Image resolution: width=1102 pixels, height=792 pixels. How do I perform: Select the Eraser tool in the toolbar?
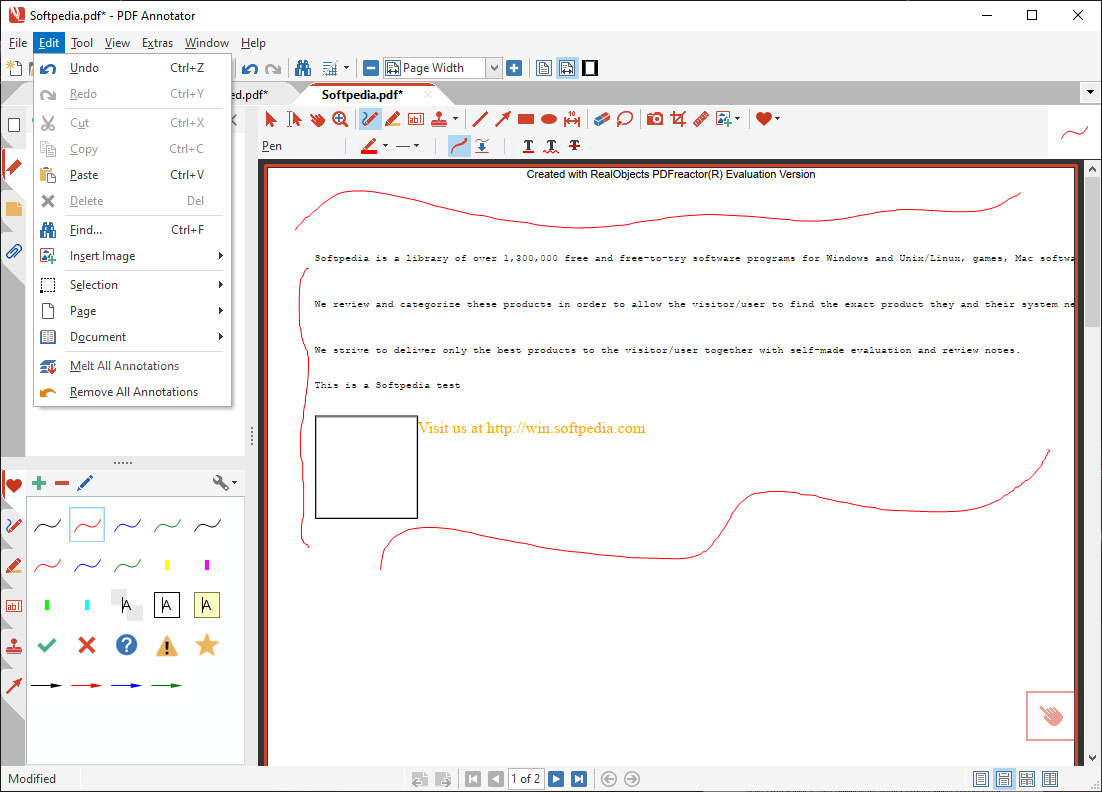click(601, 119)
